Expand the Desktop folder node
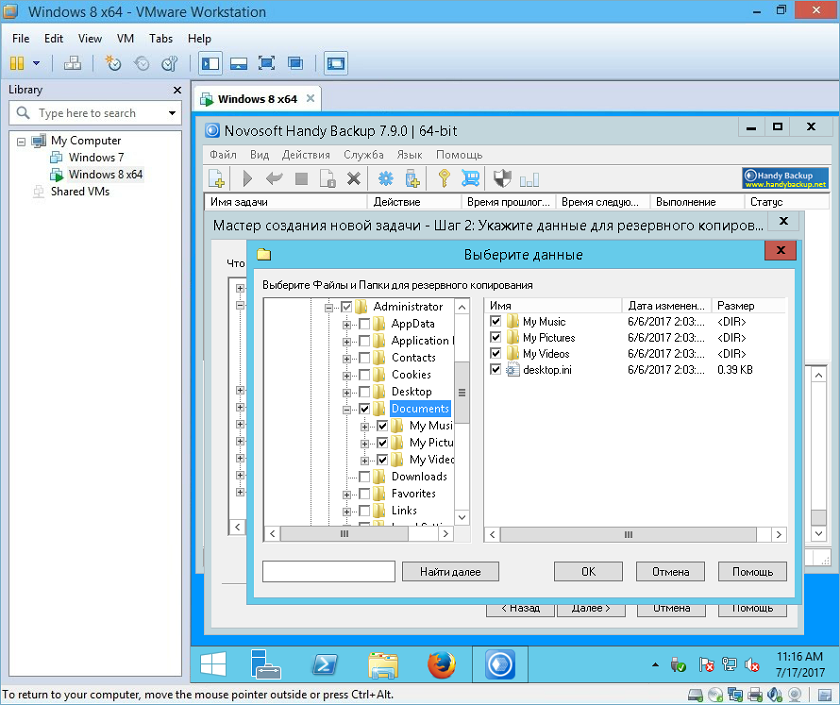 [x=347, y=393]
